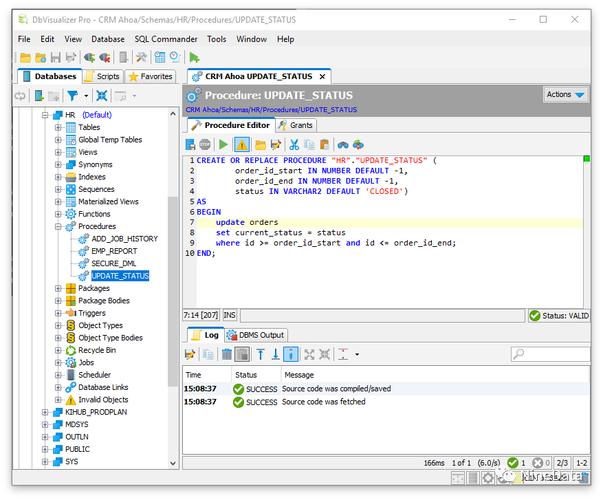Click the Status: VALID indicator
The width and height of the screenshot is (603, 500).
[559, 316]
